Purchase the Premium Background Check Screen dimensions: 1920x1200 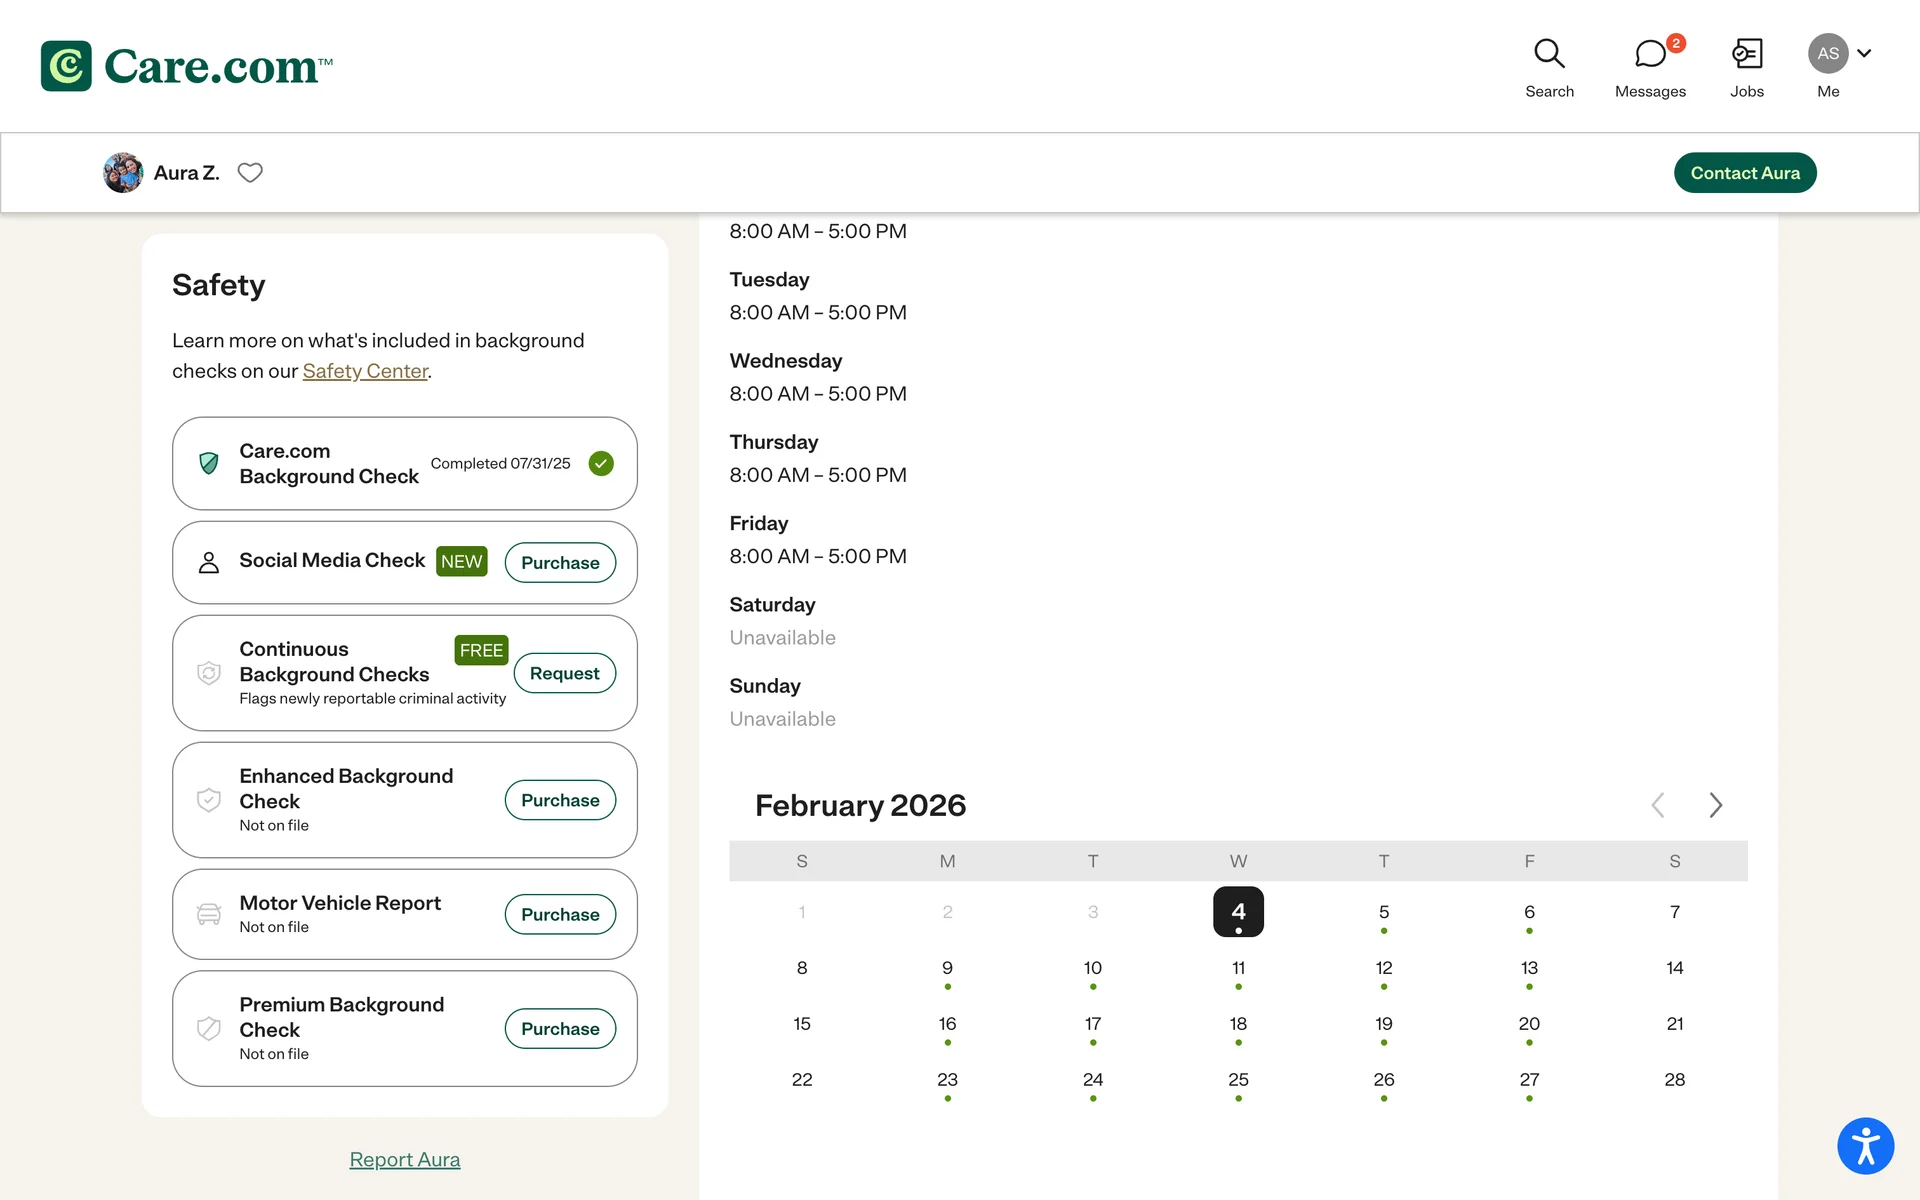tap(560, 1029)
